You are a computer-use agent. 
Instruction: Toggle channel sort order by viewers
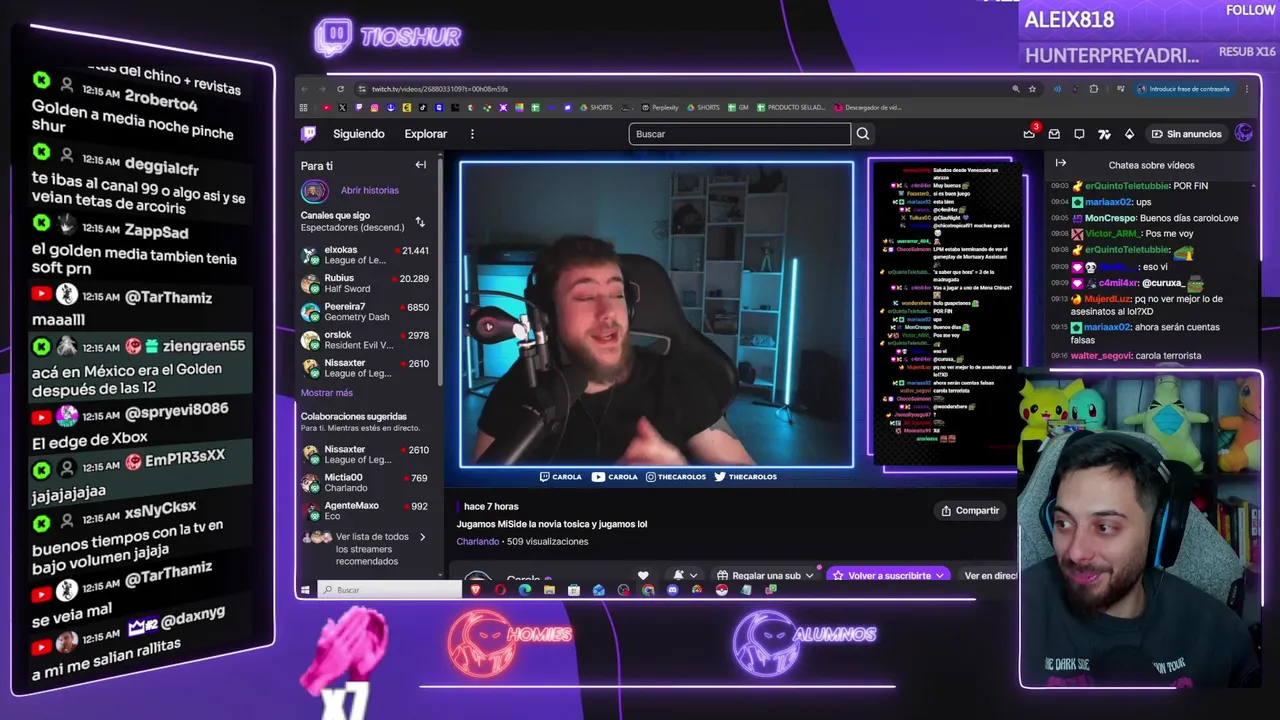coord(420,222)
